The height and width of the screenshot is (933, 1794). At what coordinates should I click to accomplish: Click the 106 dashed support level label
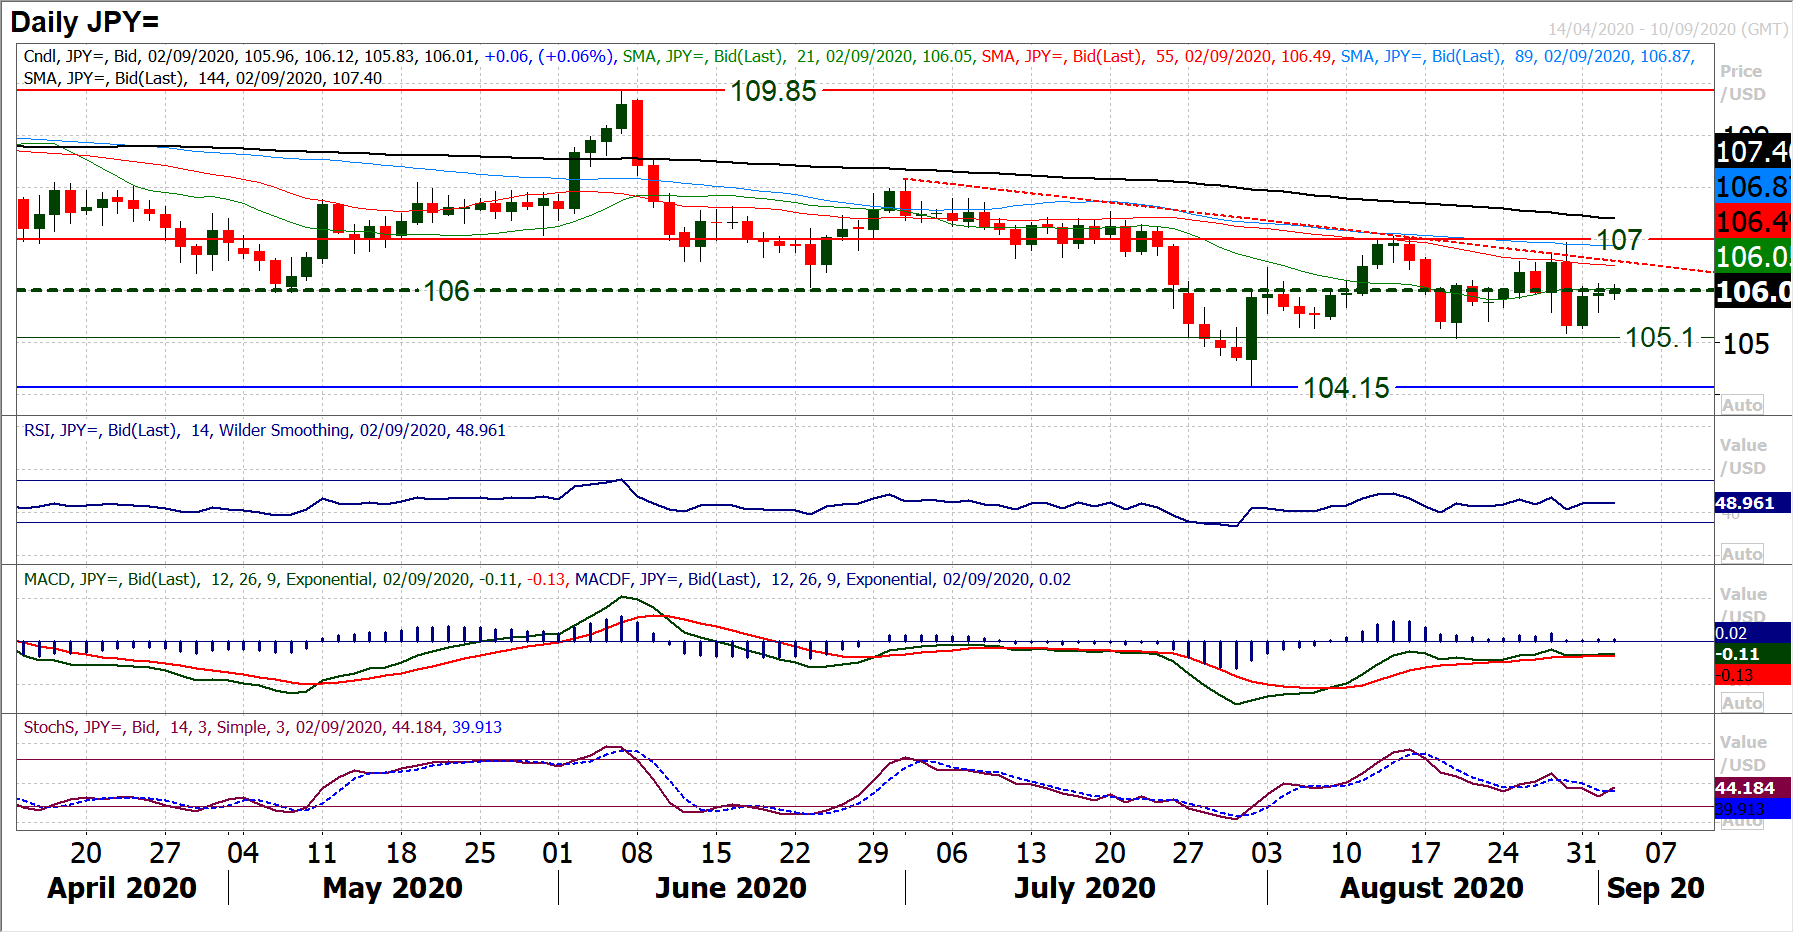(x=446, y=291)
